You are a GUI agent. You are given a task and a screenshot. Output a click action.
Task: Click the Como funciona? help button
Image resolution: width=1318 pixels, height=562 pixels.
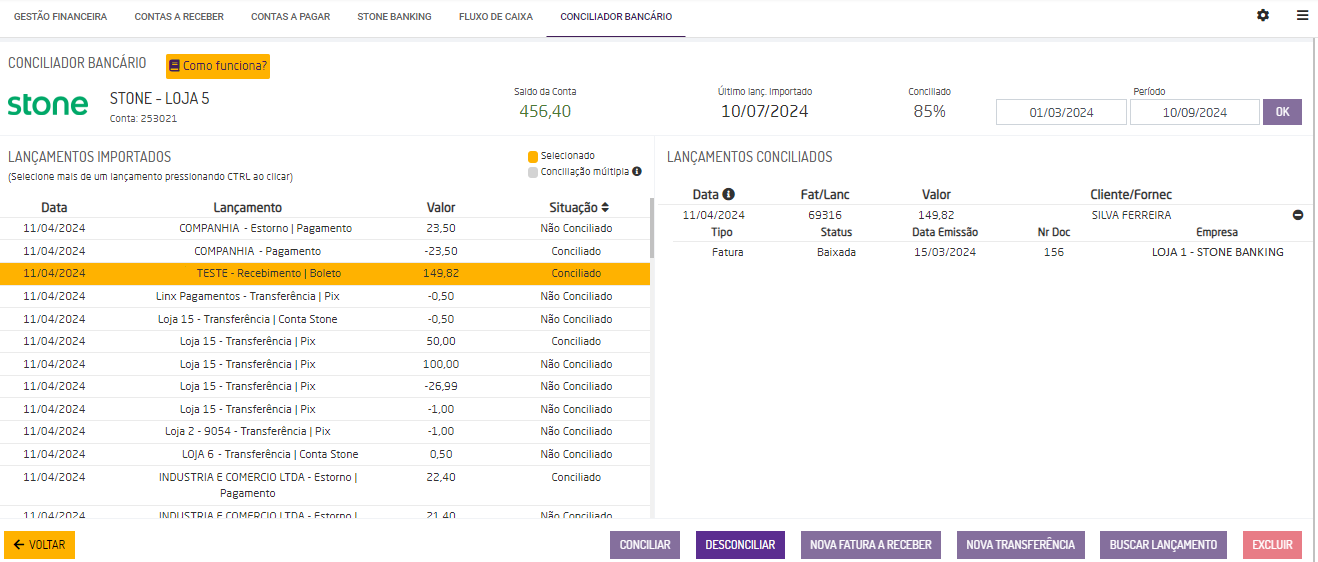[218, 66]
